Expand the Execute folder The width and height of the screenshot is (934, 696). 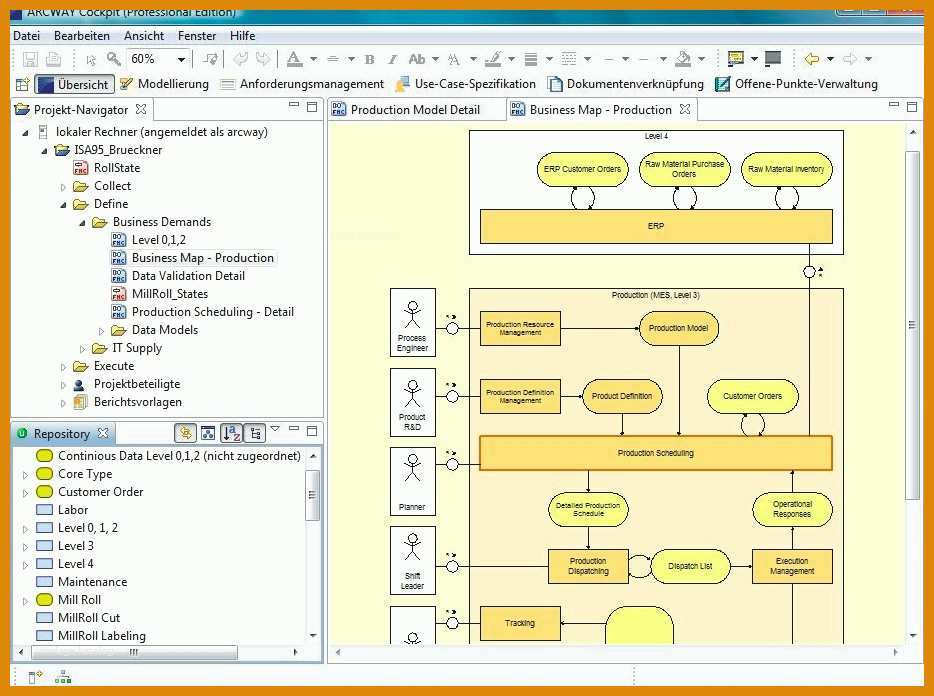63,367
